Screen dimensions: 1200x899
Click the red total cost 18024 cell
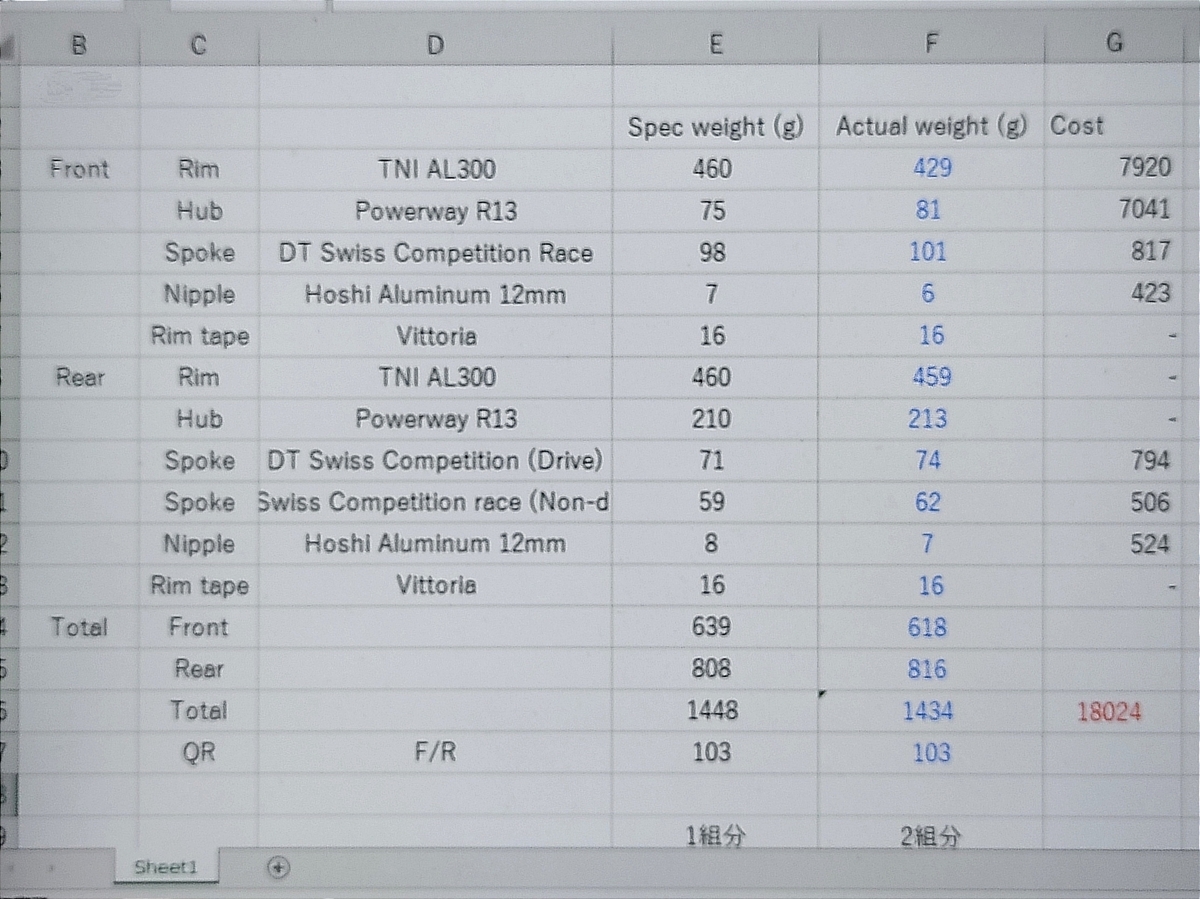(1115, 711)
